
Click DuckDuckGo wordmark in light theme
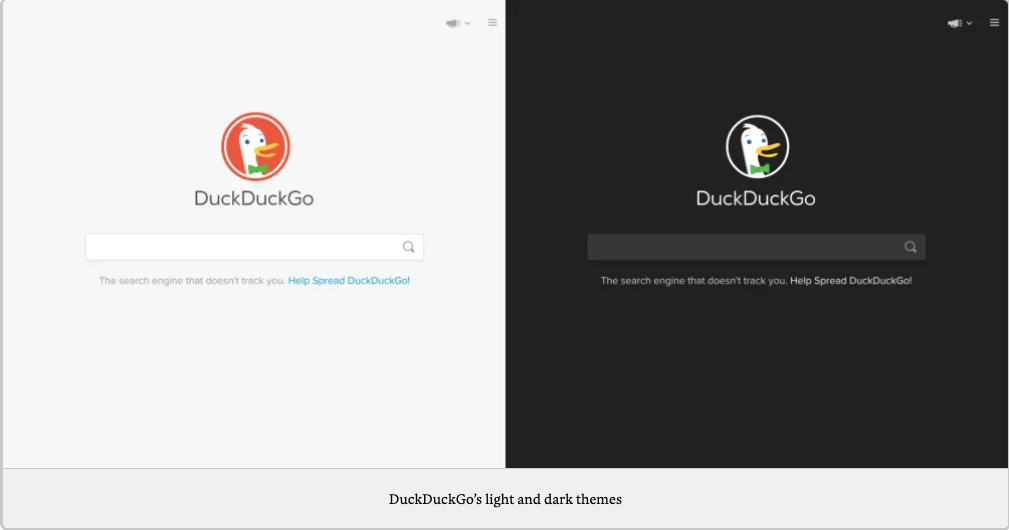[254, 198]
